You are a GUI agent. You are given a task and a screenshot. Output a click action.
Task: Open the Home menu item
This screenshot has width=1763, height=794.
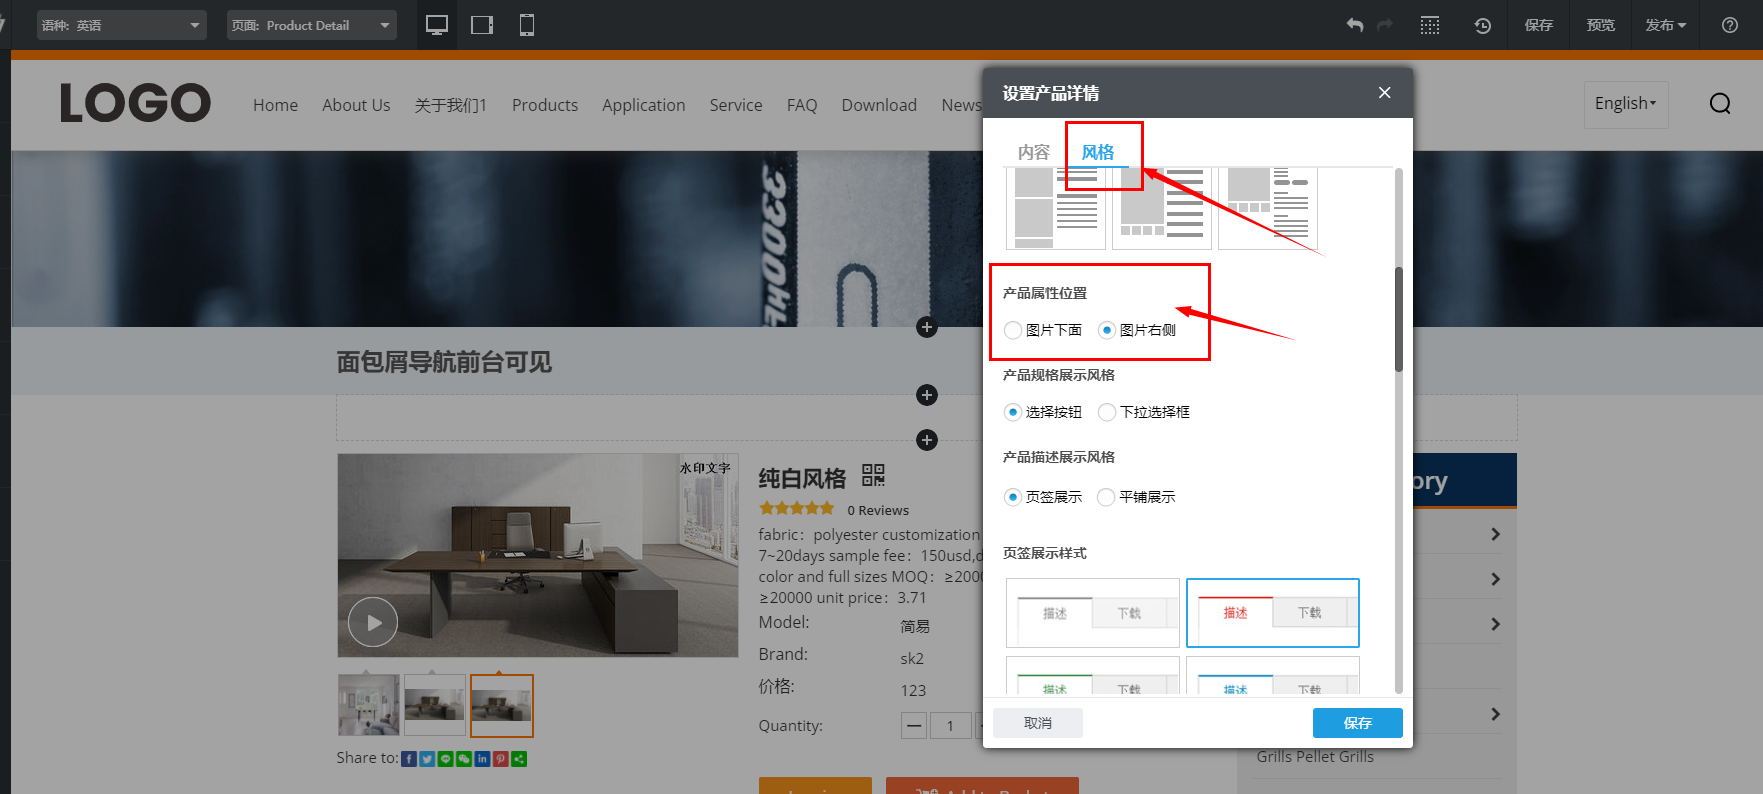(275, 105)
